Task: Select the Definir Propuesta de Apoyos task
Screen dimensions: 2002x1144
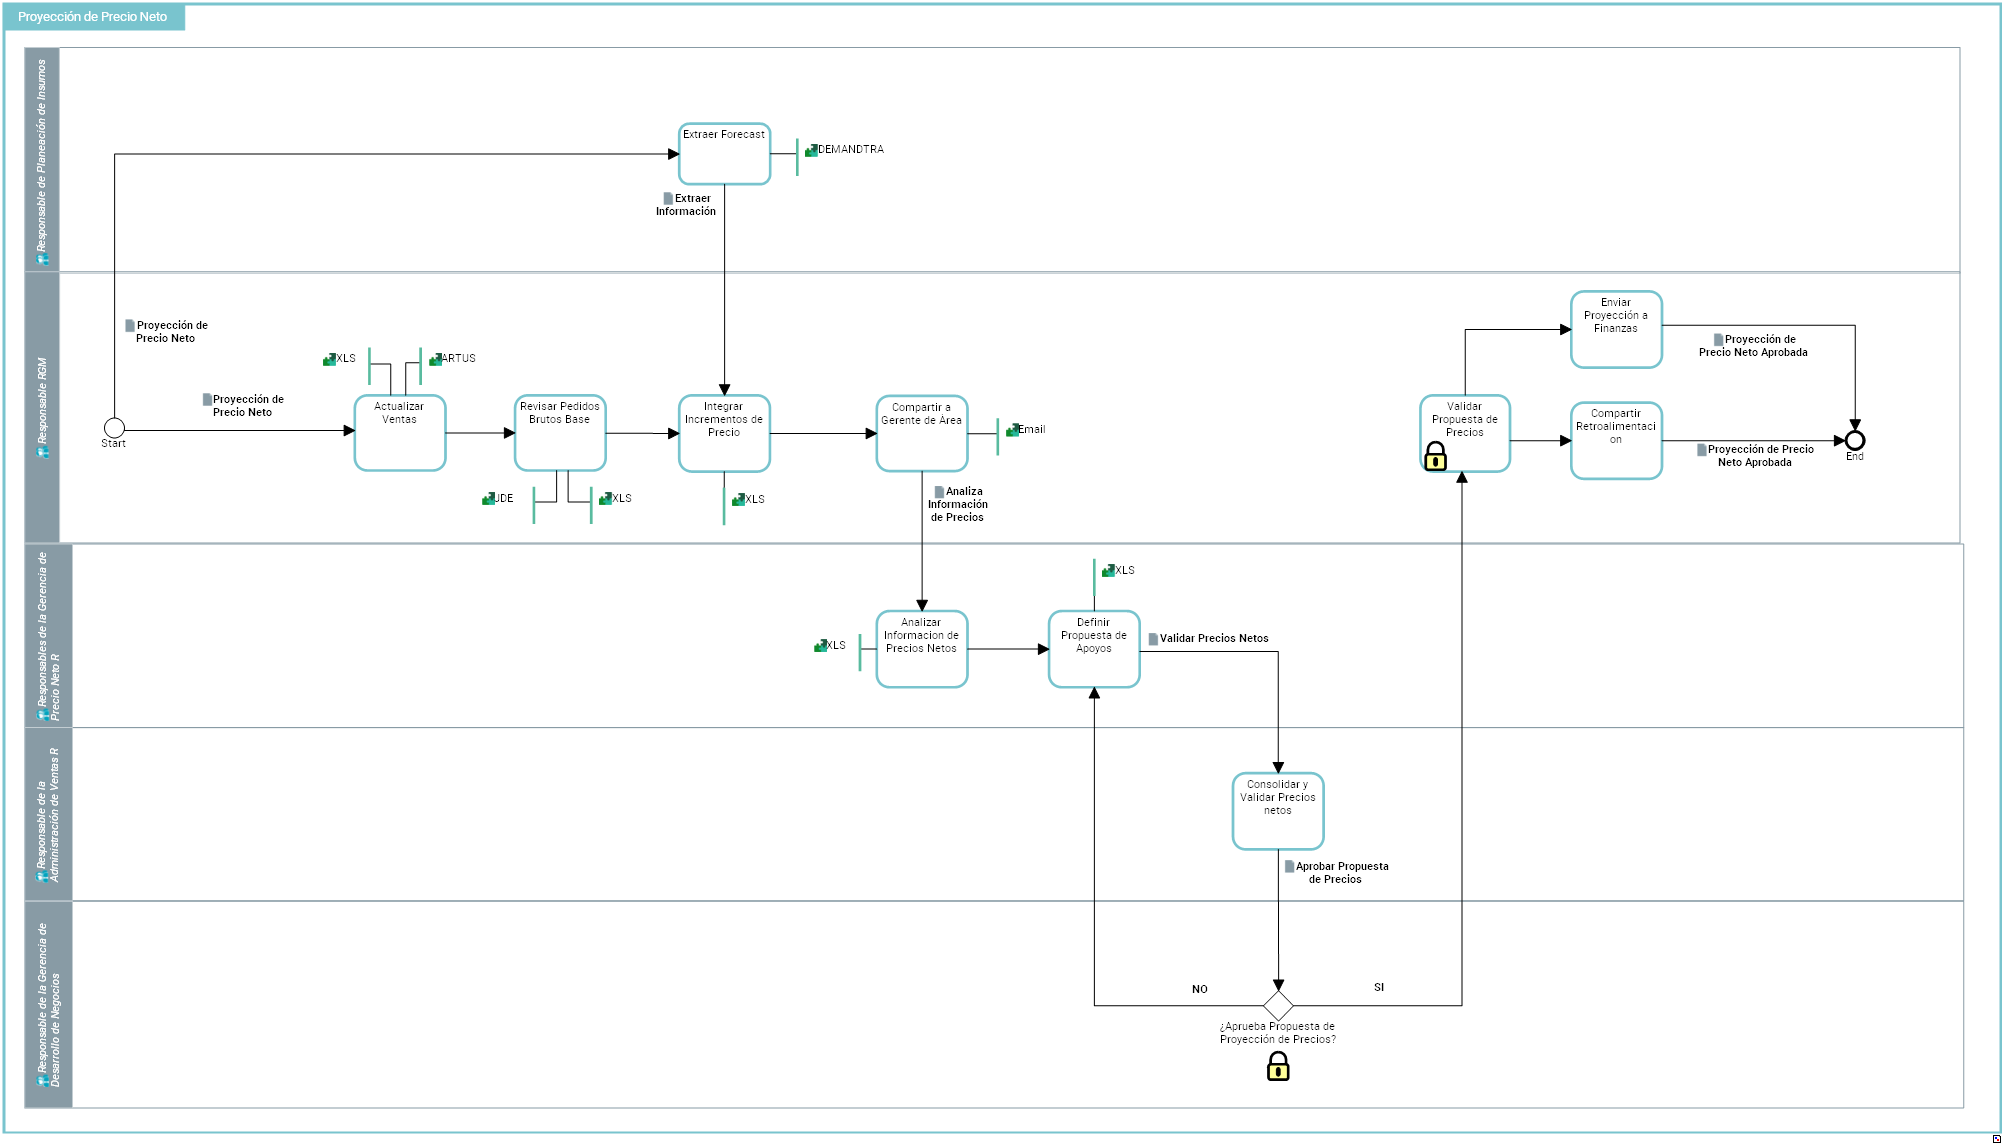Action: [x=1094, y=649]
